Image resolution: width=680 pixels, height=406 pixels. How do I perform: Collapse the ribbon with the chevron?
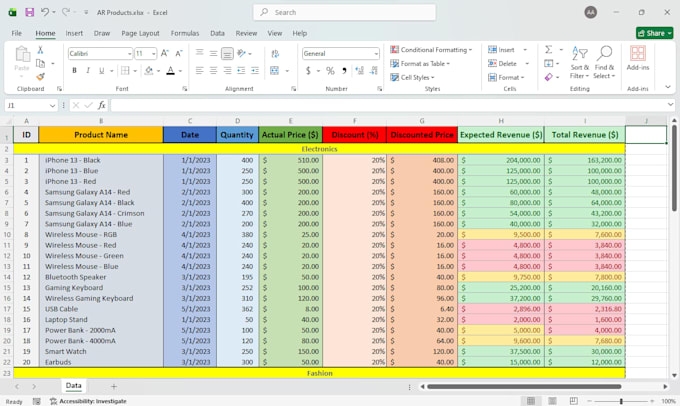pyautogui.click(x=668, y=87)
